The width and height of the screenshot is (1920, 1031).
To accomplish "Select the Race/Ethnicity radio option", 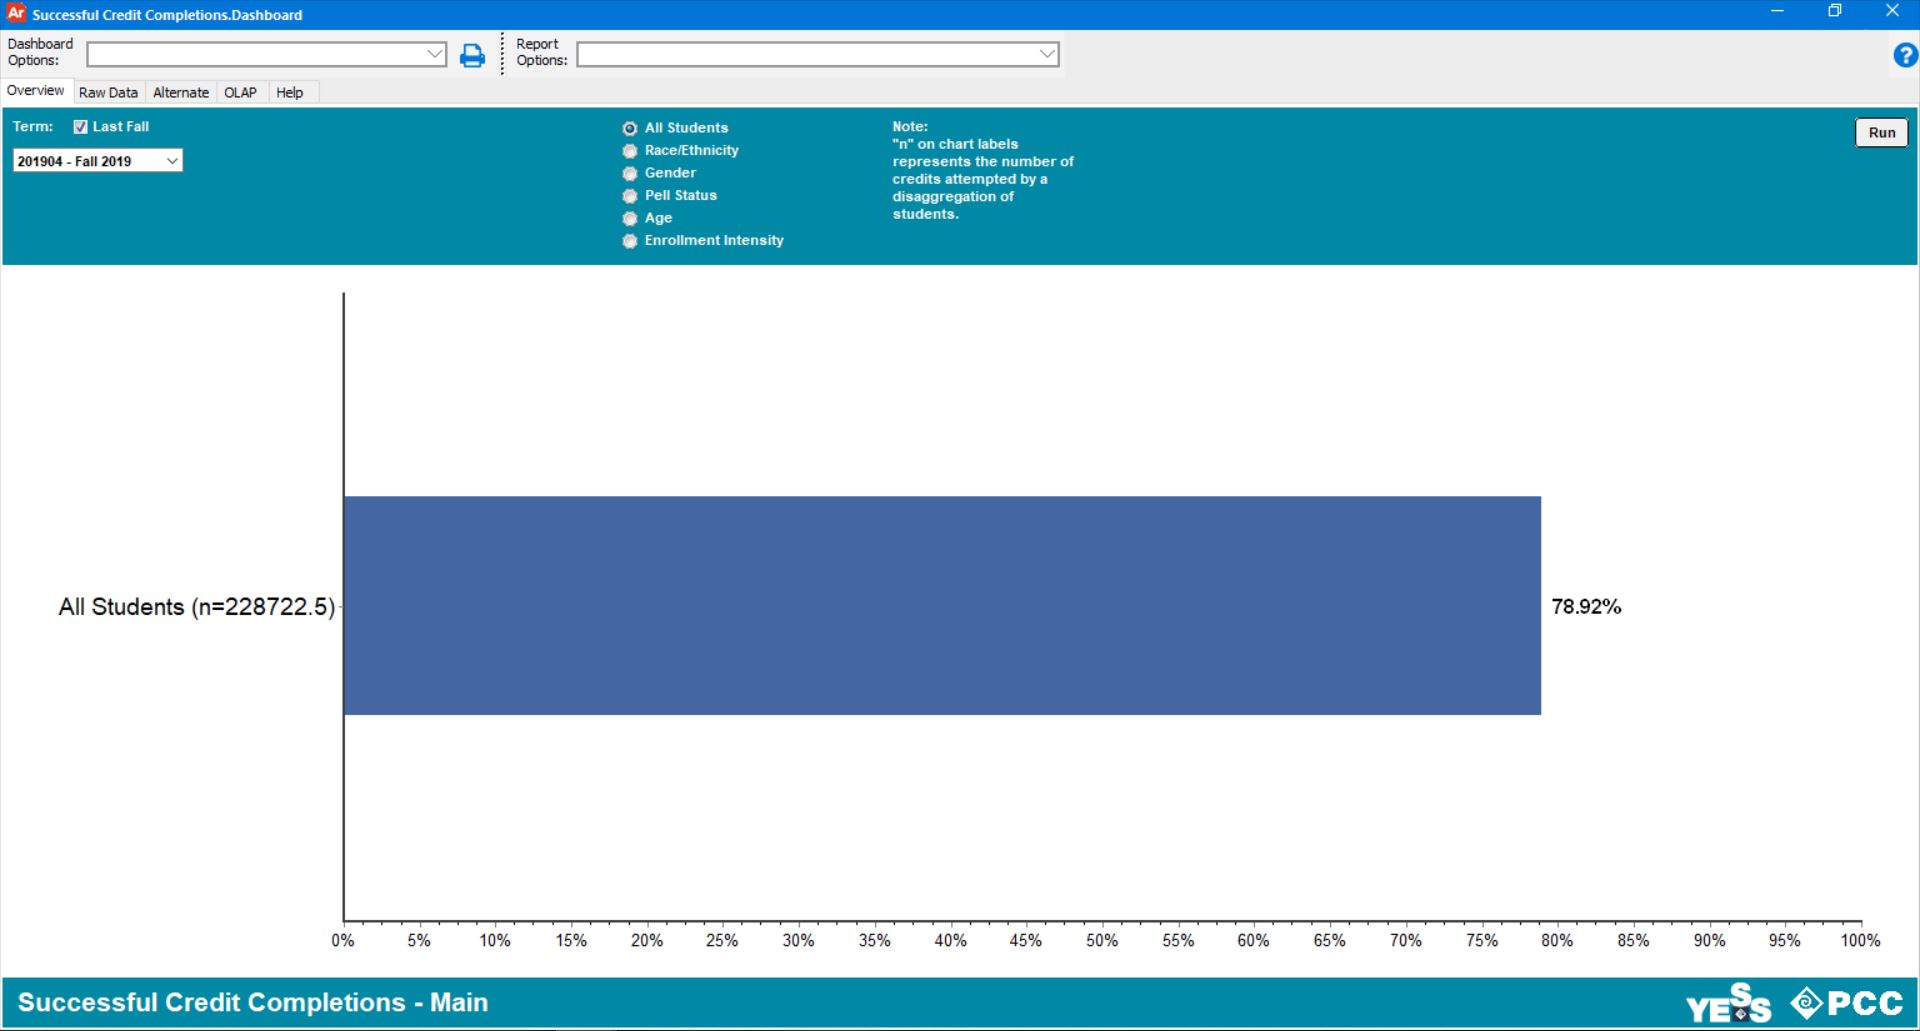I will [x=630, y=151].
